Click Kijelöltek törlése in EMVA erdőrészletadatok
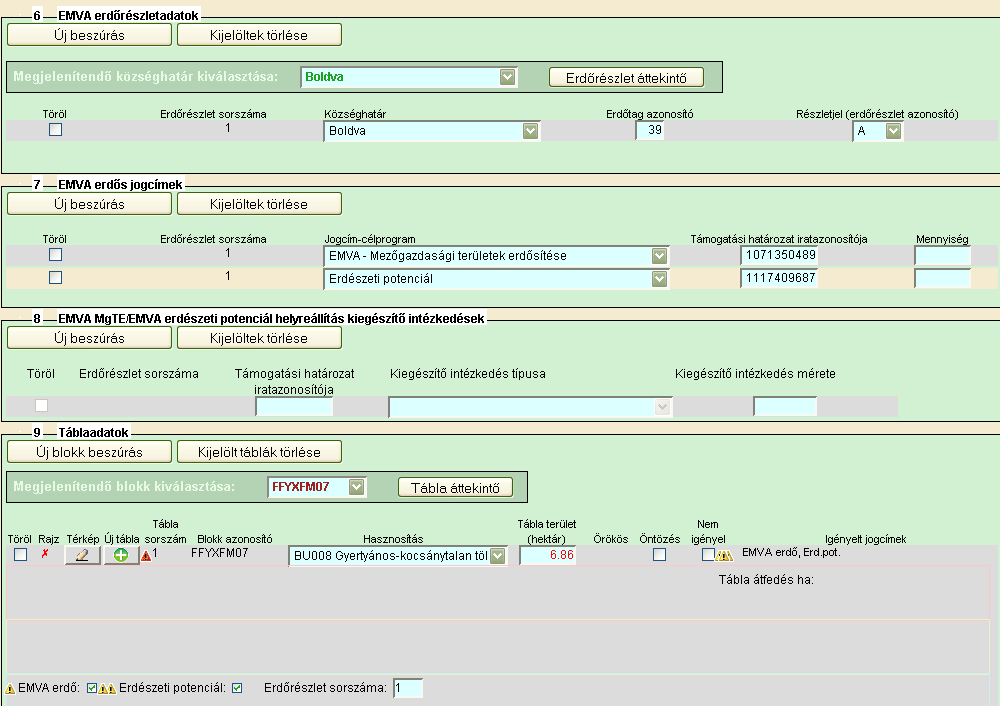Screen dimensions: 1000x706 (x=259, y=35)
